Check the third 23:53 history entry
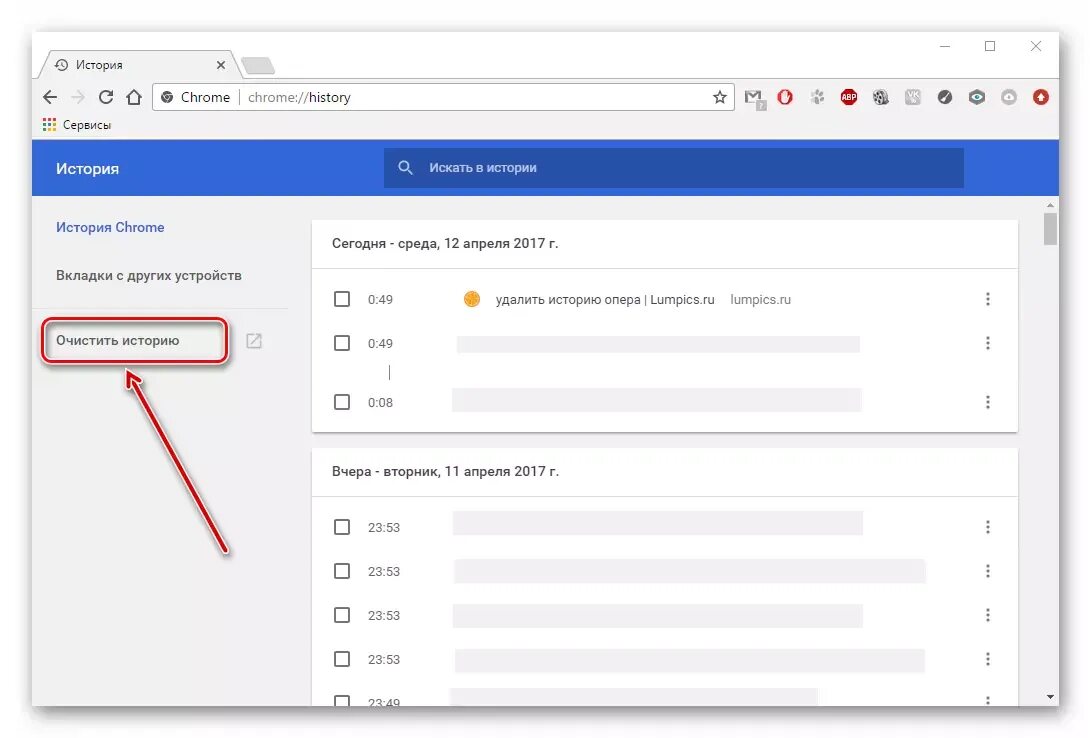Viewport: 1091px width, 738px height. [342, 615]
